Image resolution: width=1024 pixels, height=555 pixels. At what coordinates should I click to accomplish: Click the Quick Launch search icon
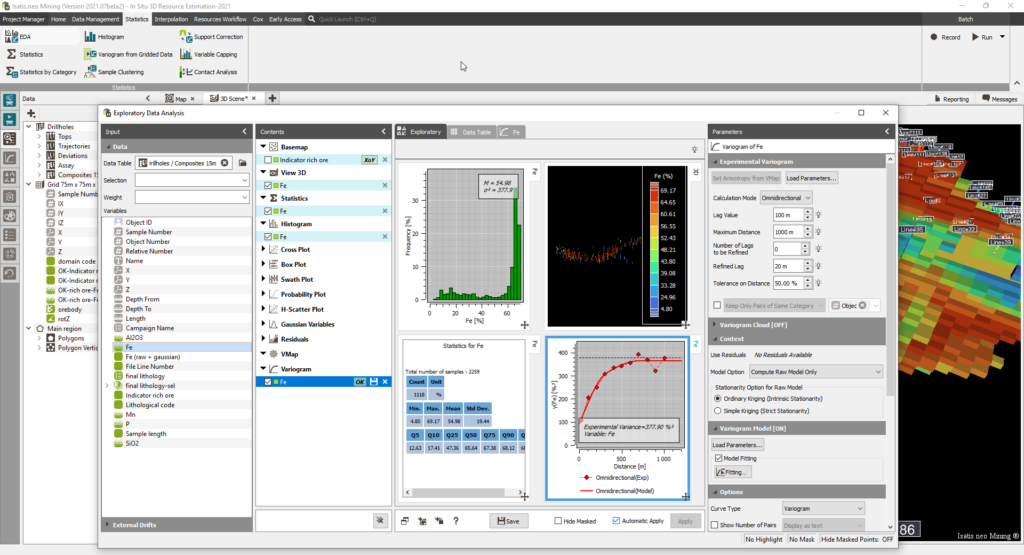click(312, 19)
